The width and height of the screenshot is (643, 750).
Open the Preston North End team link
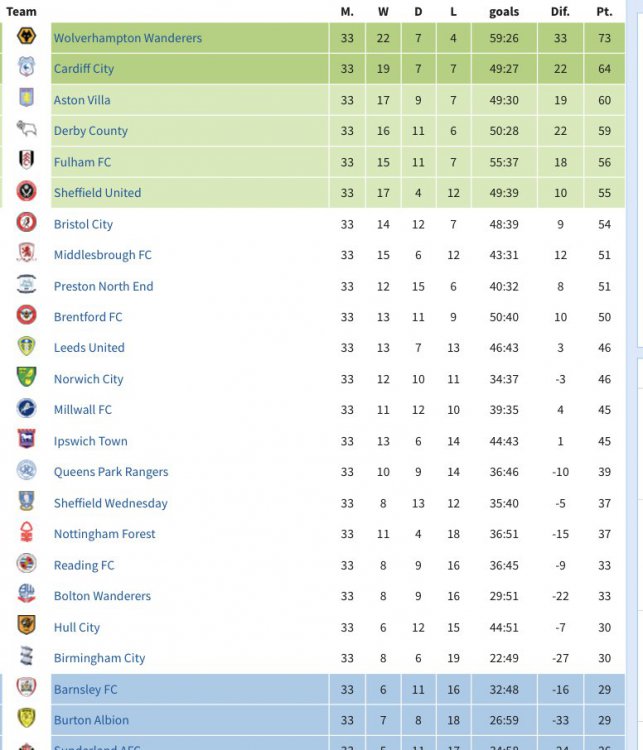pyautogui.click(x=104, y=286)
